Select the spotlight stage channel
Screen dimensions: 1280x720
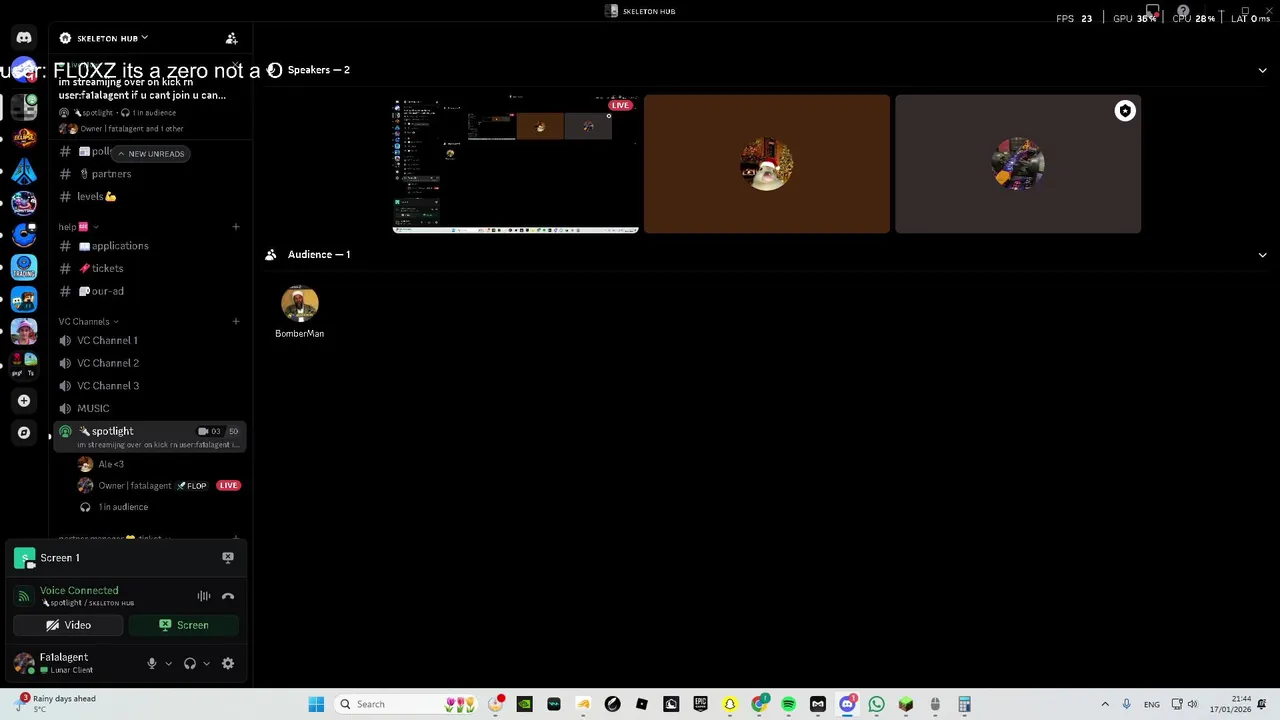tap(149, 437)
